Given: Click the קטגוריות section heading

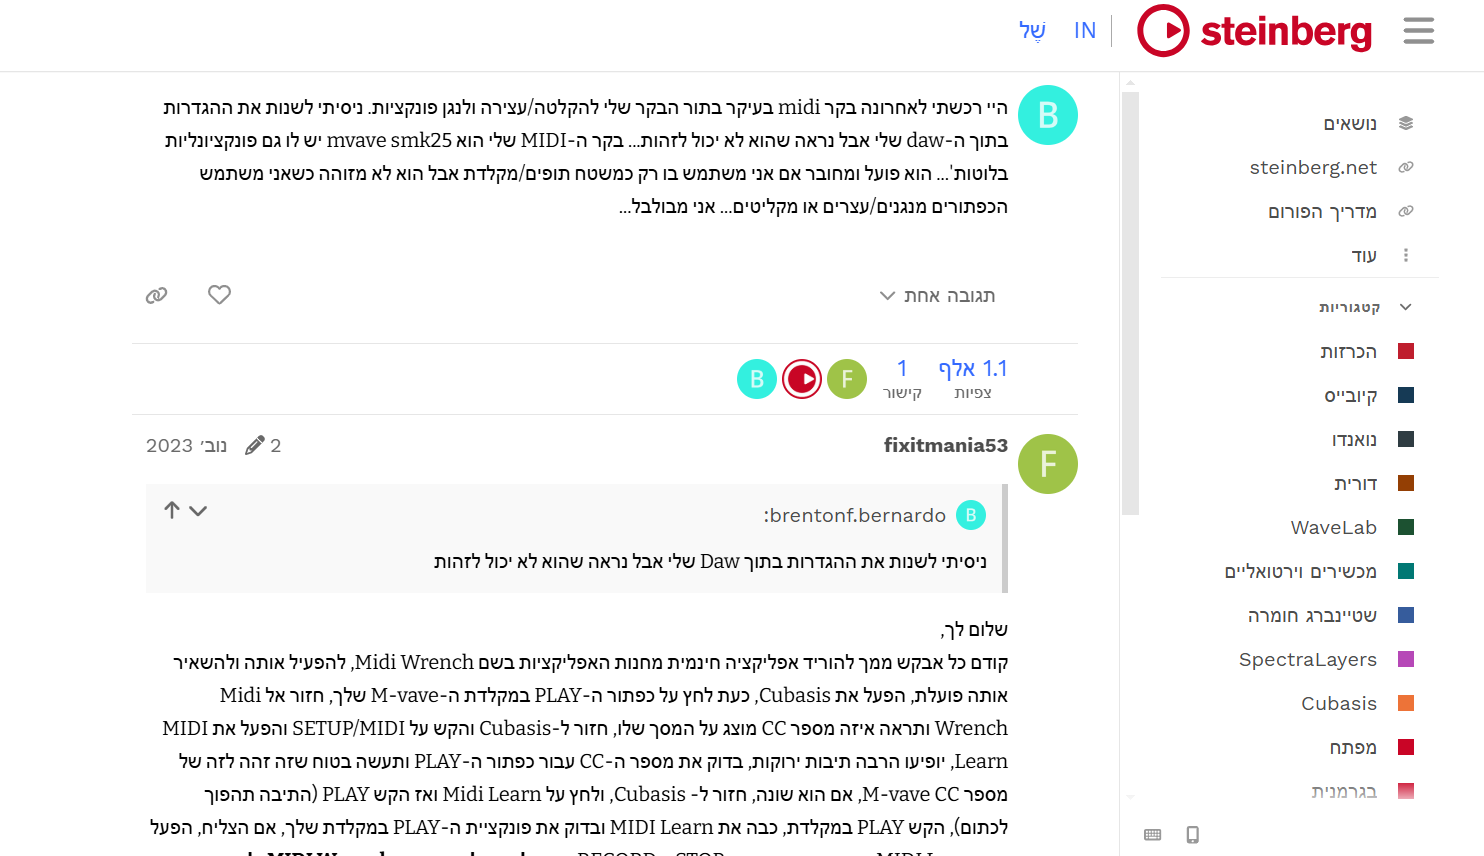Looking at the screenshot, I should pyautogui.click(x=1349, y=307).
